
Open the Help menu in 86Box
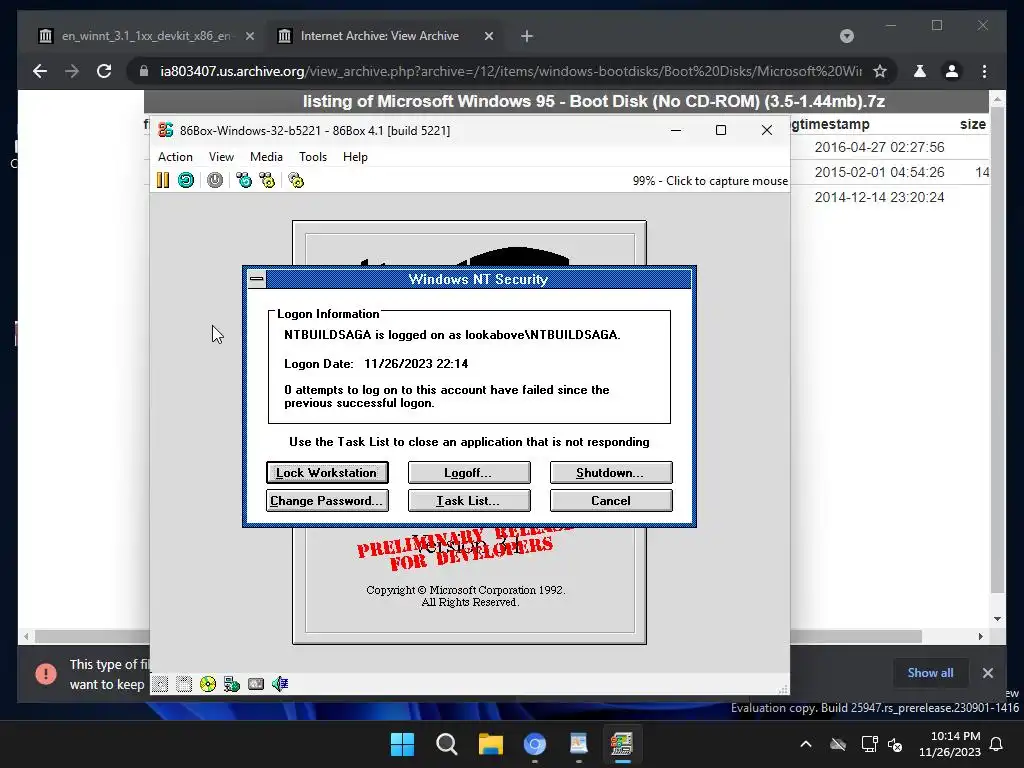[x=355, y=157]
